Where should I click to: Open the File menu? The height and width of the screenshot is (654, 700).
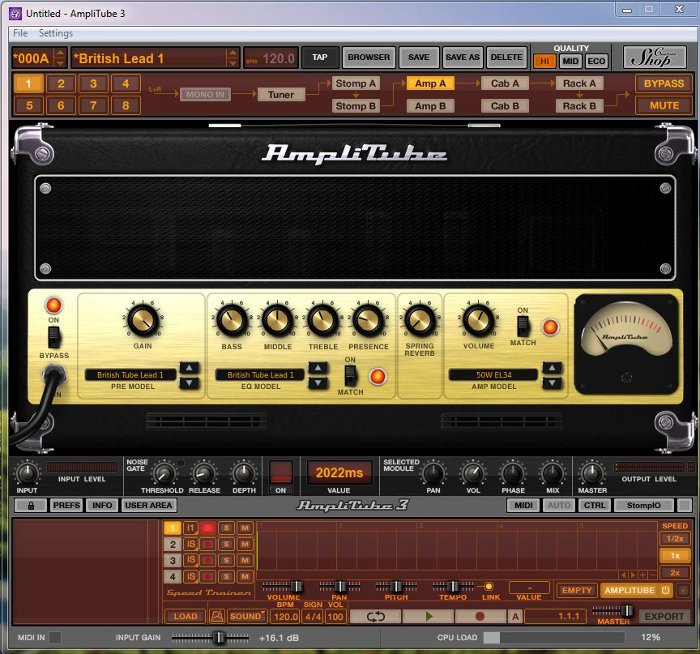[20, 33]
